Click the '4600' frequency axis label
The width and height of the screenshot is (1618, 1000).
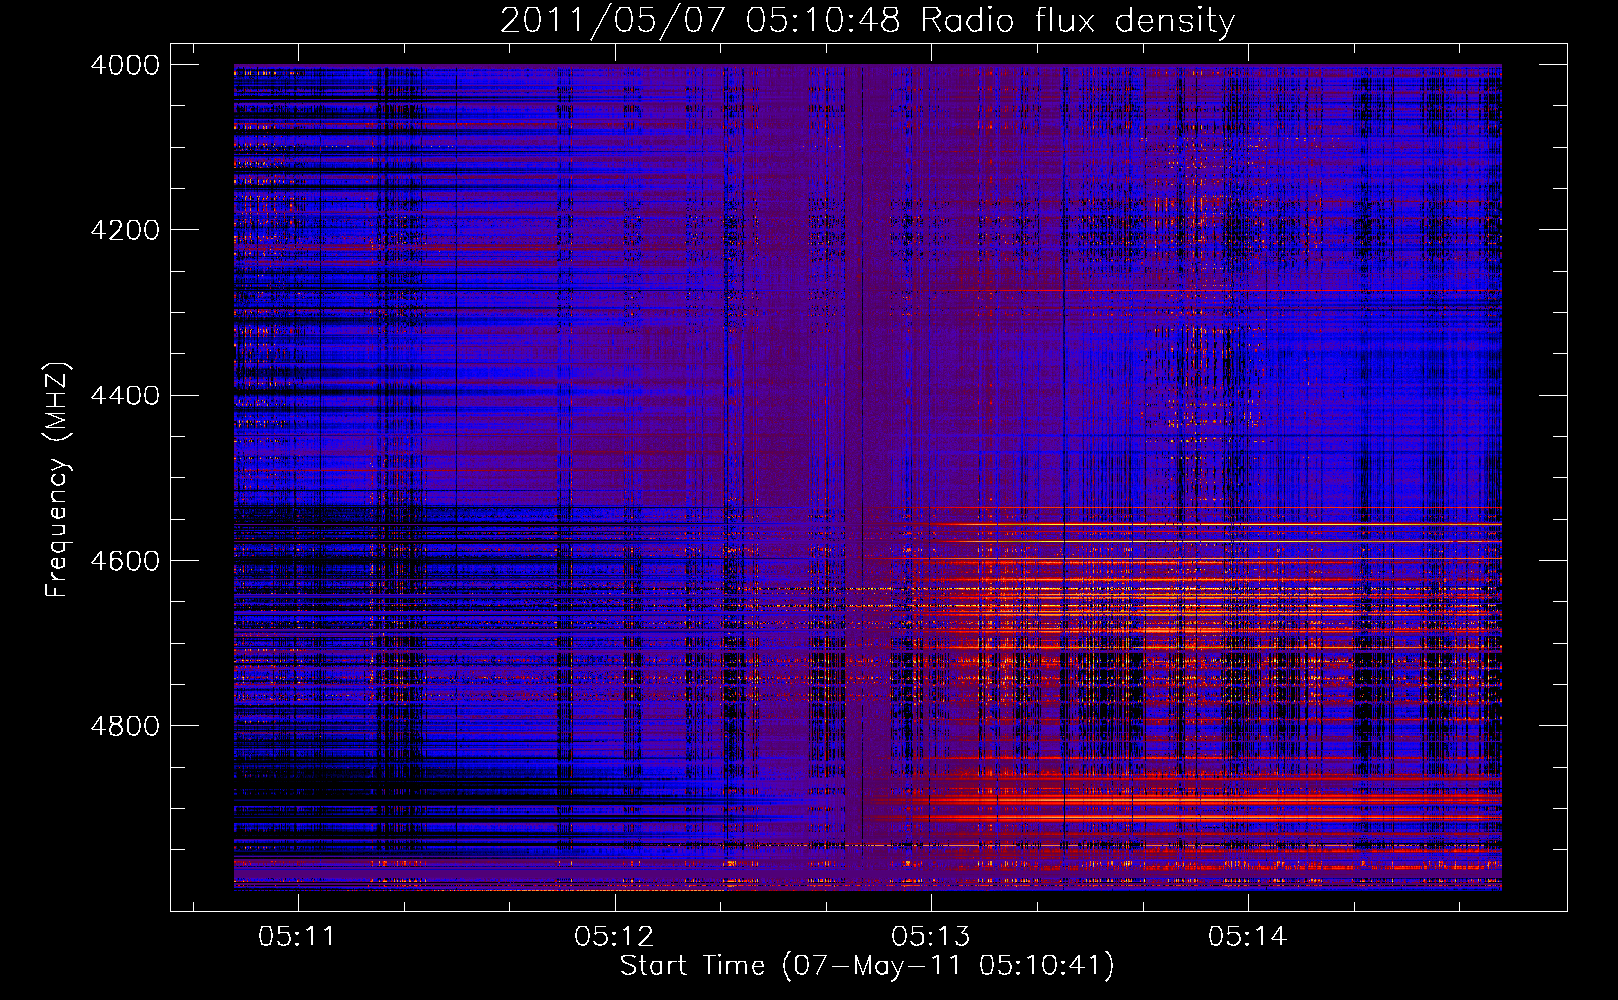[125, 560]
